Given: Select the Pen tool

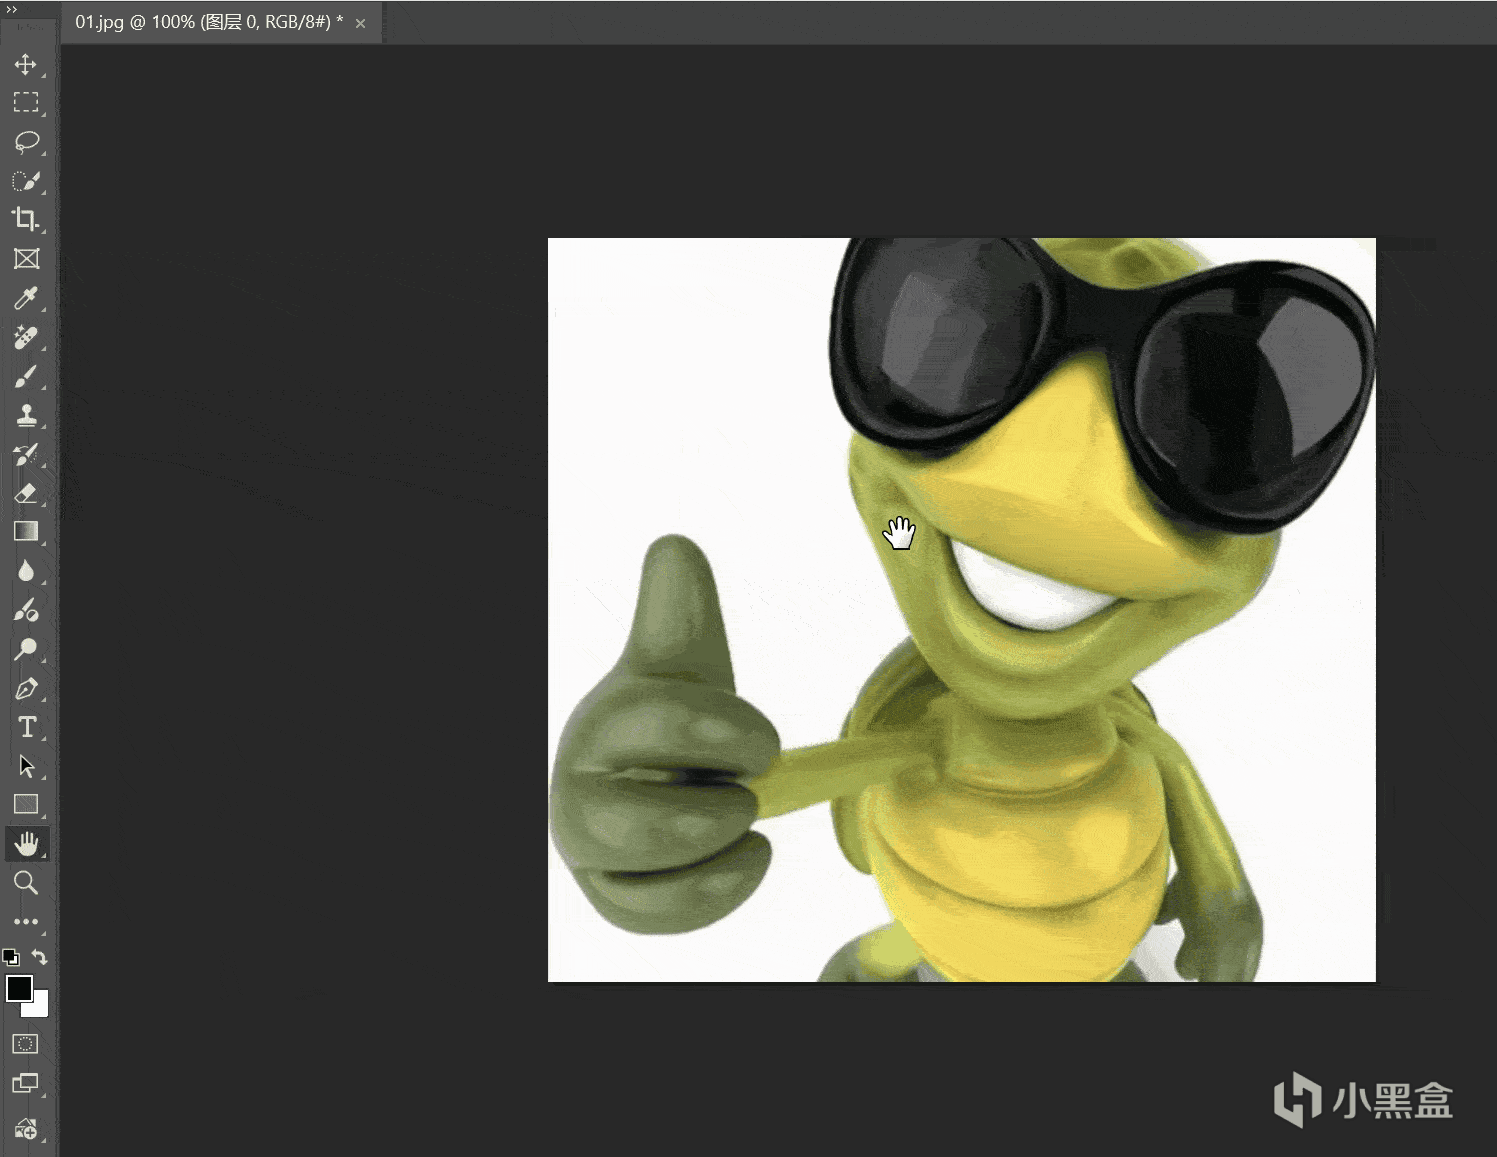Looking at the screenshot, I should (x=26, y=689).
